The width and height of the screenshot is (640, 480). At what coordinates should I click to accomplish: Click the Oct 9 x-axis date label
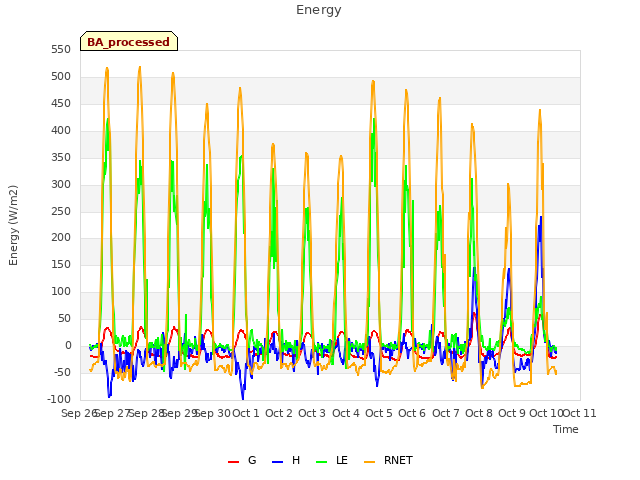pyautogui.click(x=512, y=413)
